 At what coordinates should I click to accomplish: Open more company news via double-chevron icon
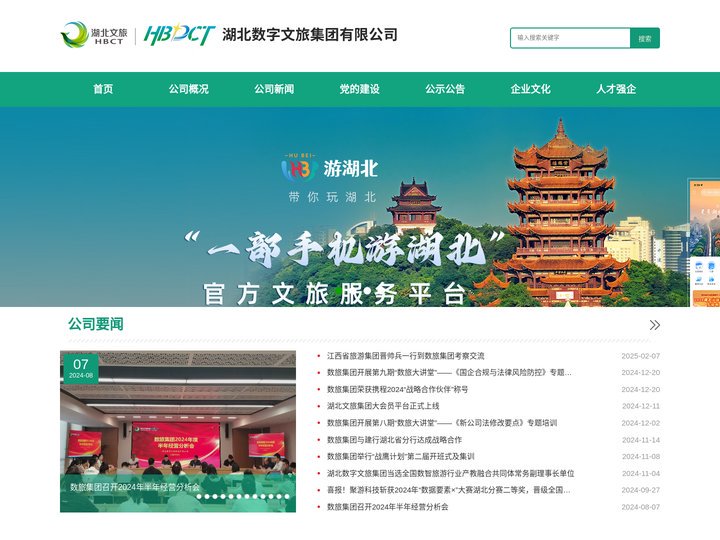[x=654, y=325]
